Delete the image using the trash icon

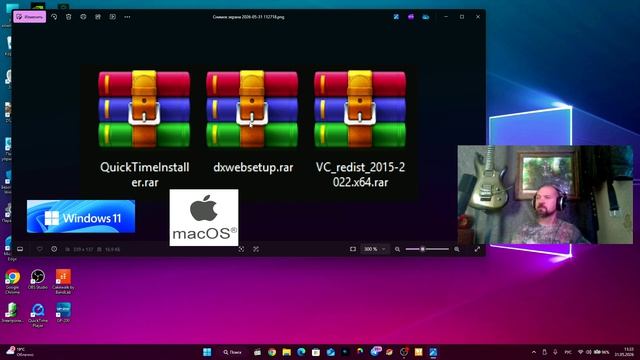[x=69, y=17]
